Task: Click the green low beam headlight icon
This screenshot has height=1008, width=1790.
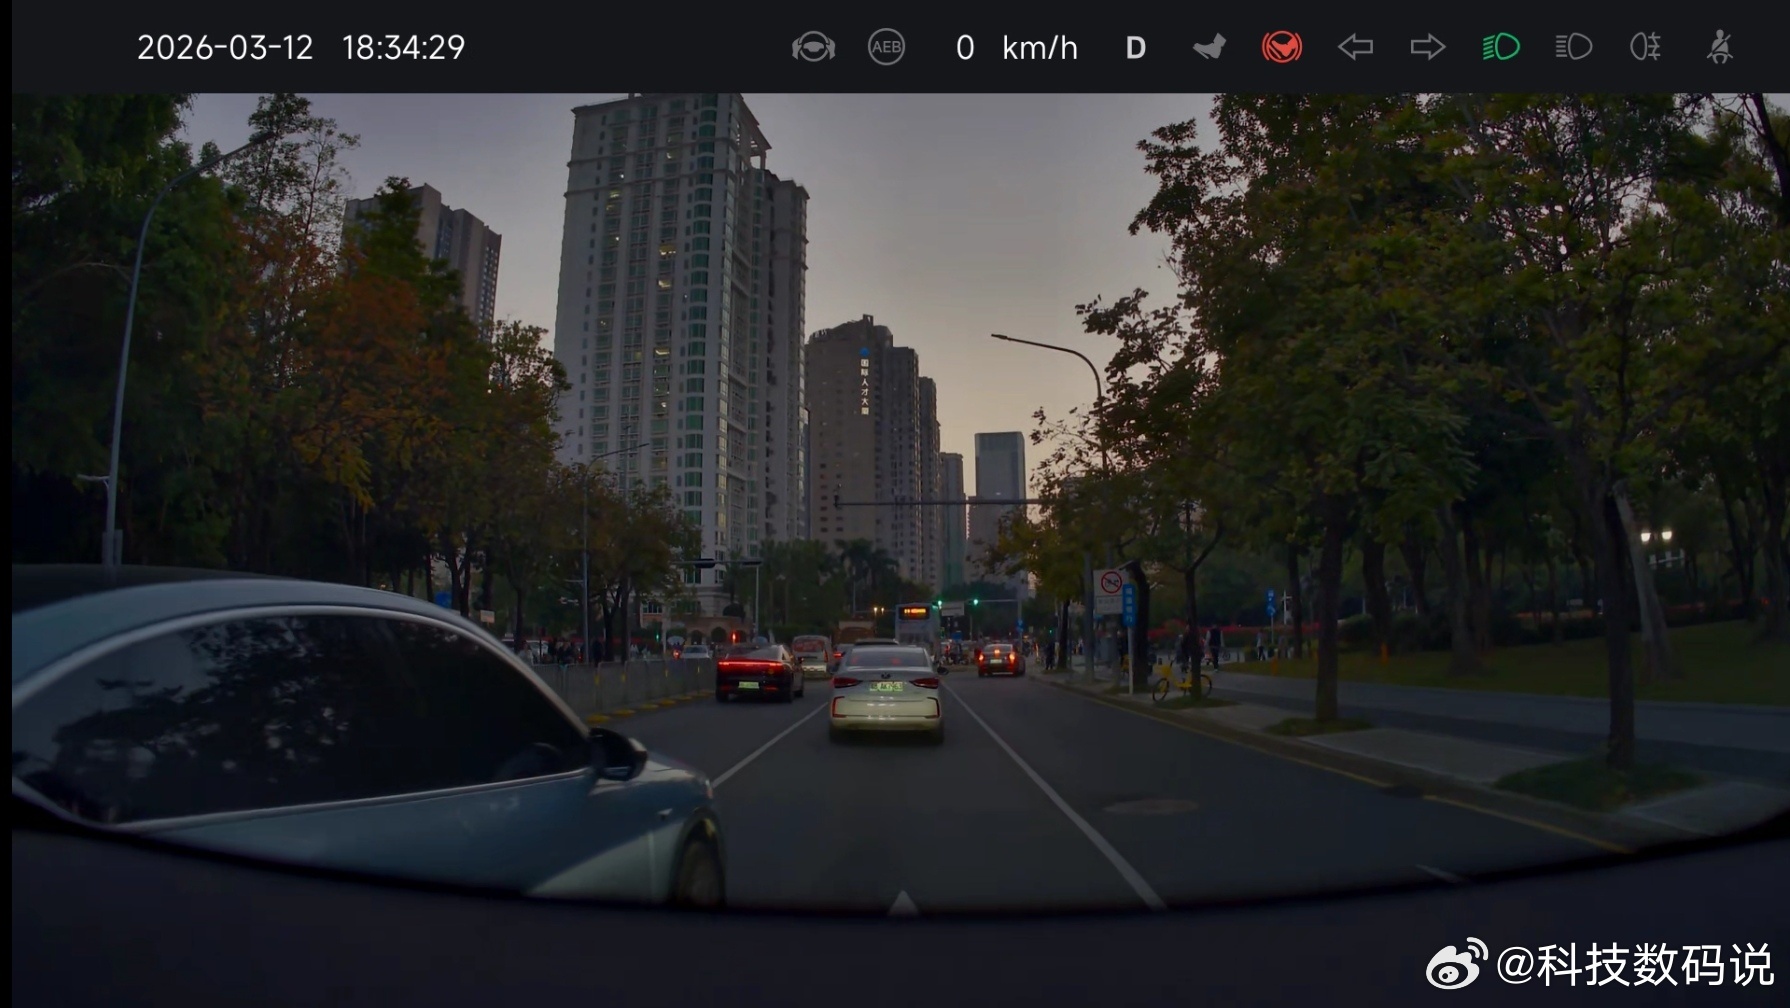Action: pos(1500,47)
